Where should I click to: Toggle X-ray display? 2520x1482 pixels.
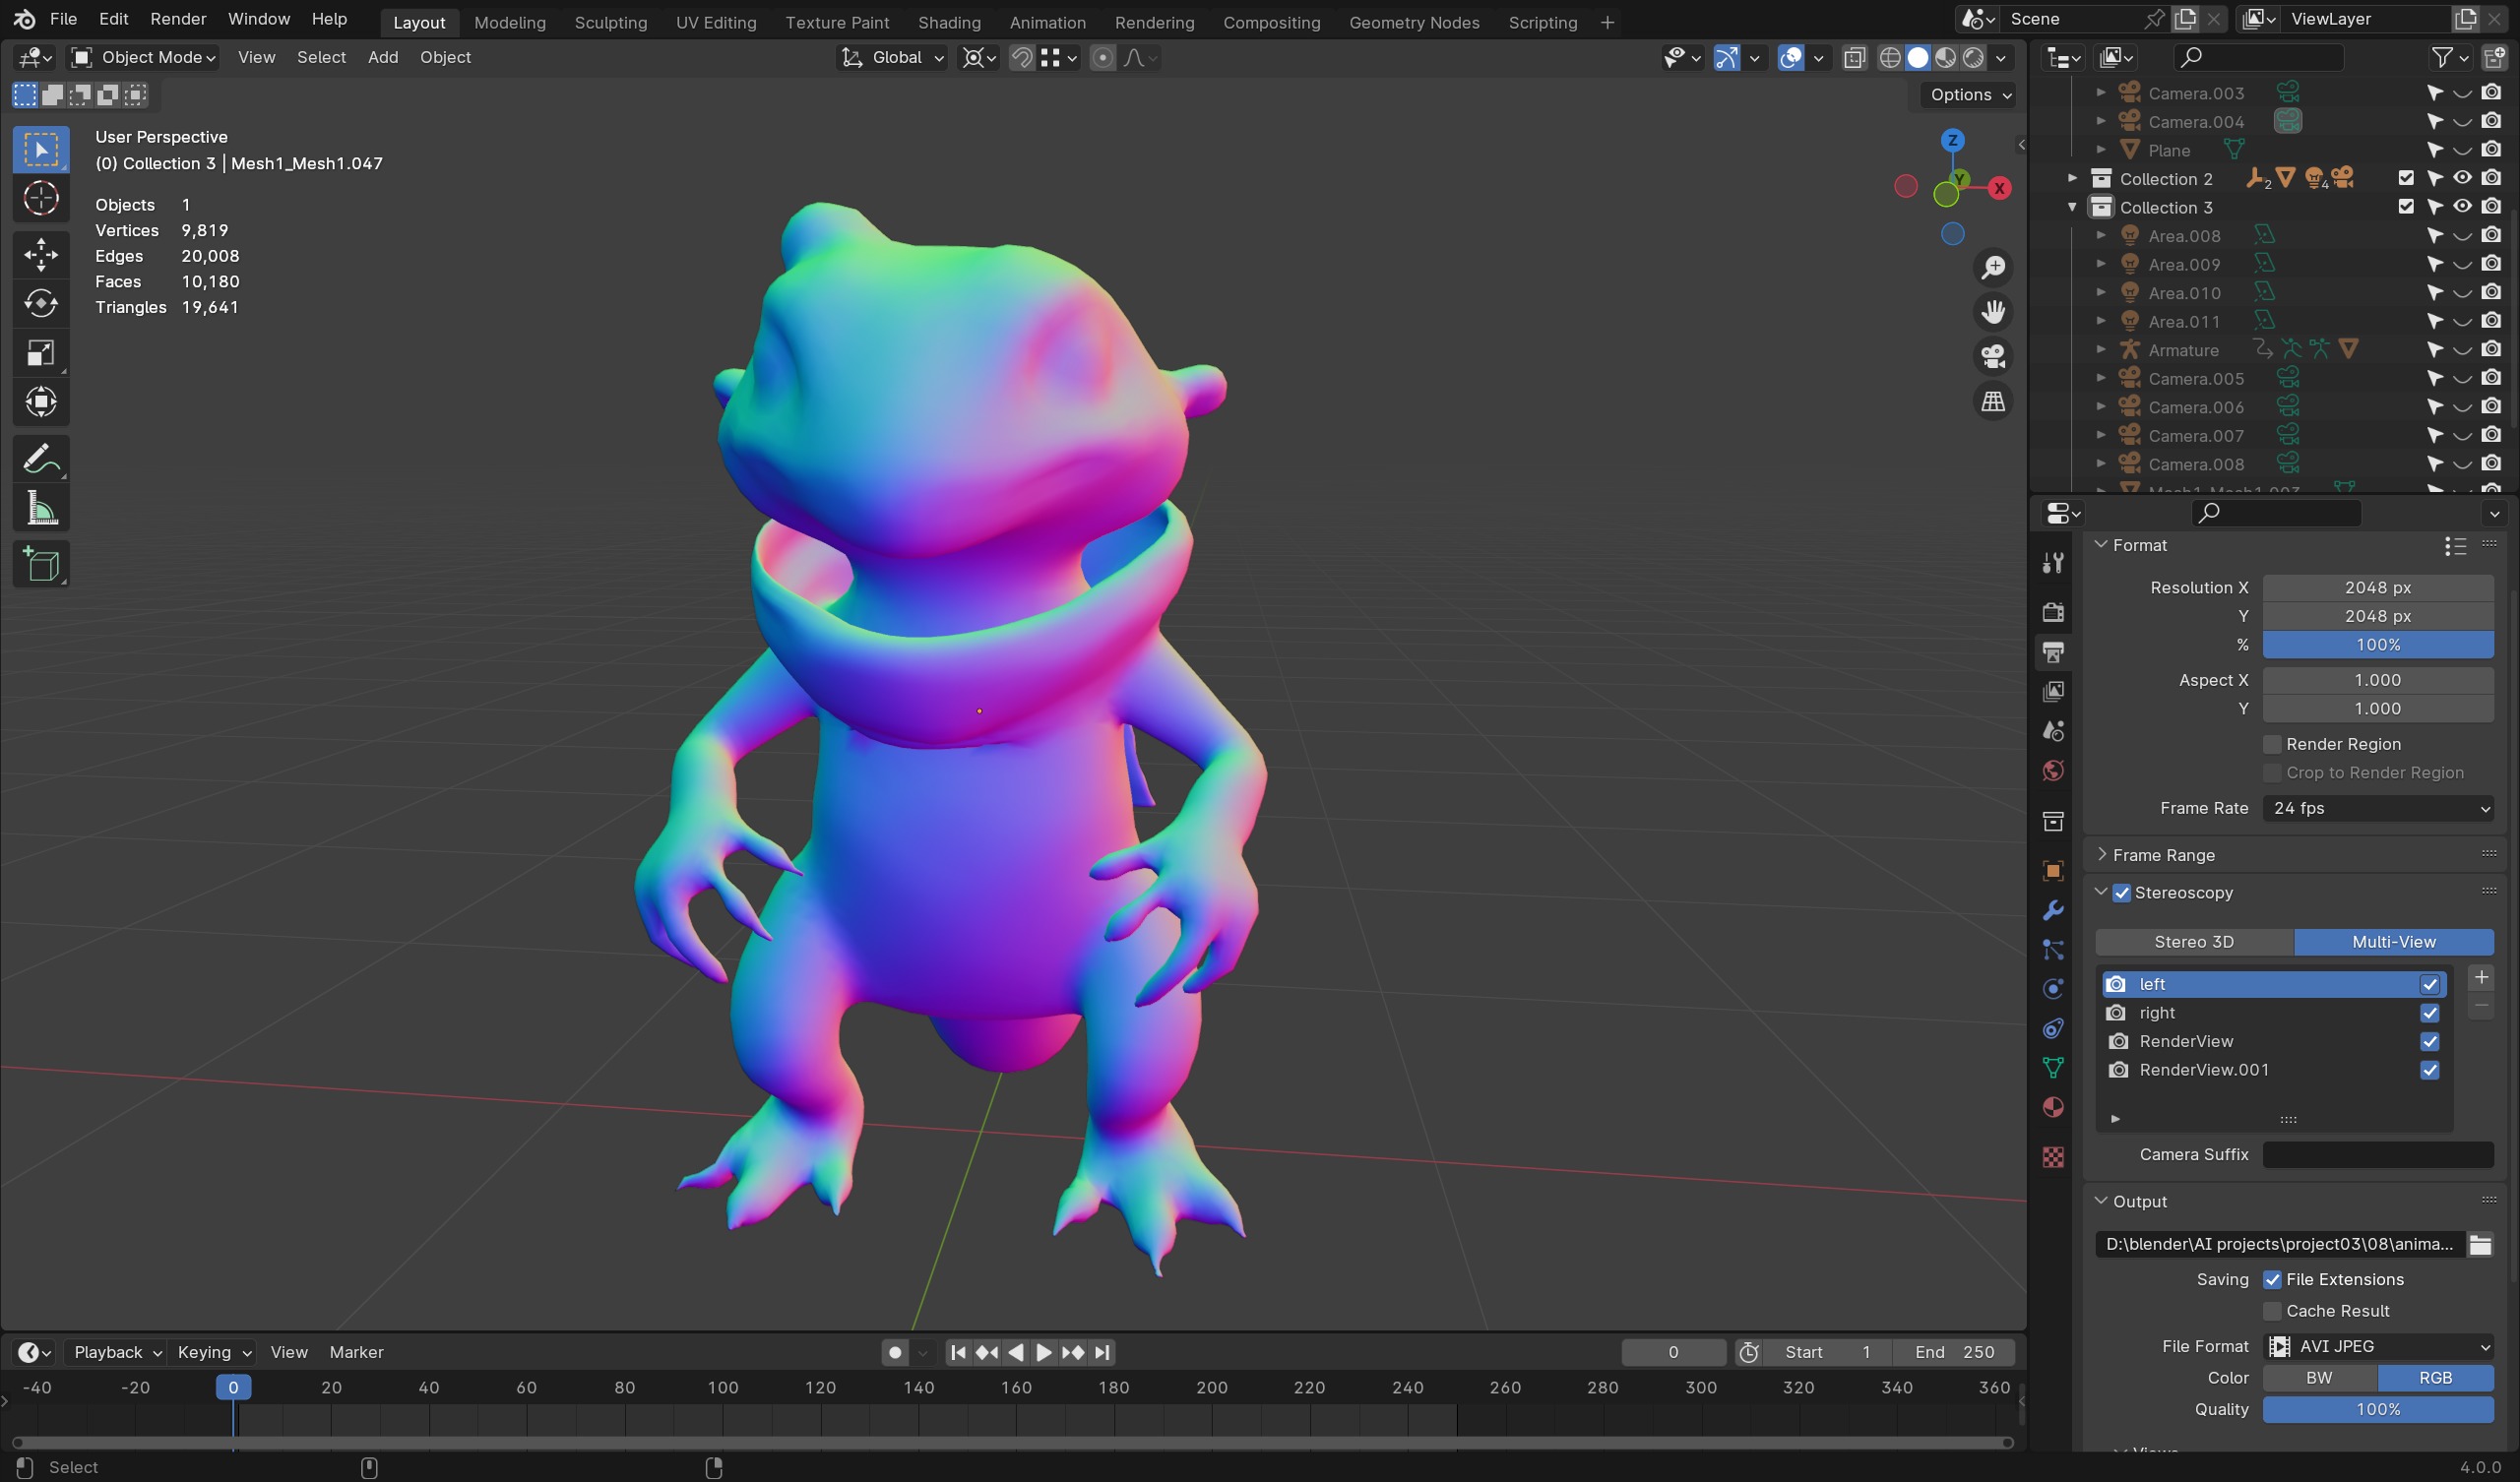click(x=1854, y=58)
